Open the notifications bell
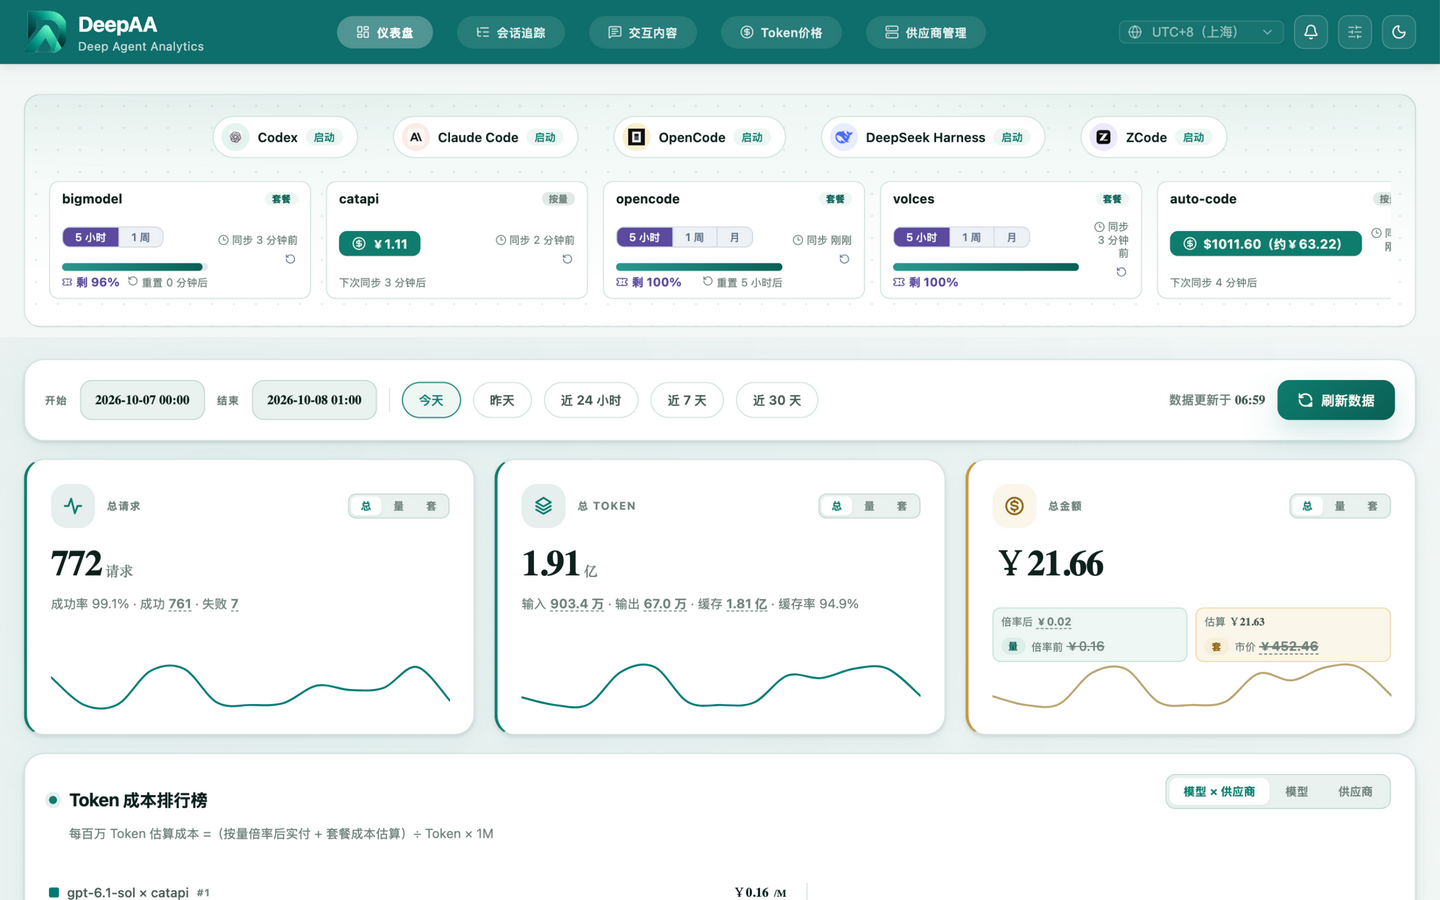Image resolution: width=1440 pixels, height=900 pixels. point(1311,32)
